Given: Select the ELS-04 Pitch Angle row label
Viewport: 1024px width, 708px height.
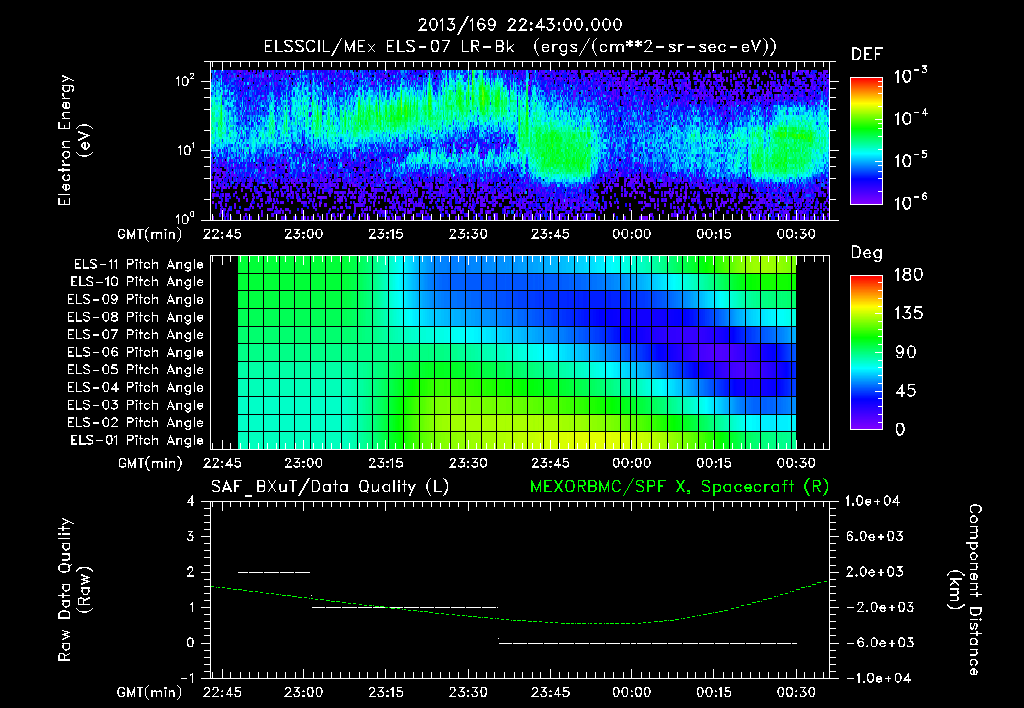Looking at the screenshot, I should pos(136,387).
